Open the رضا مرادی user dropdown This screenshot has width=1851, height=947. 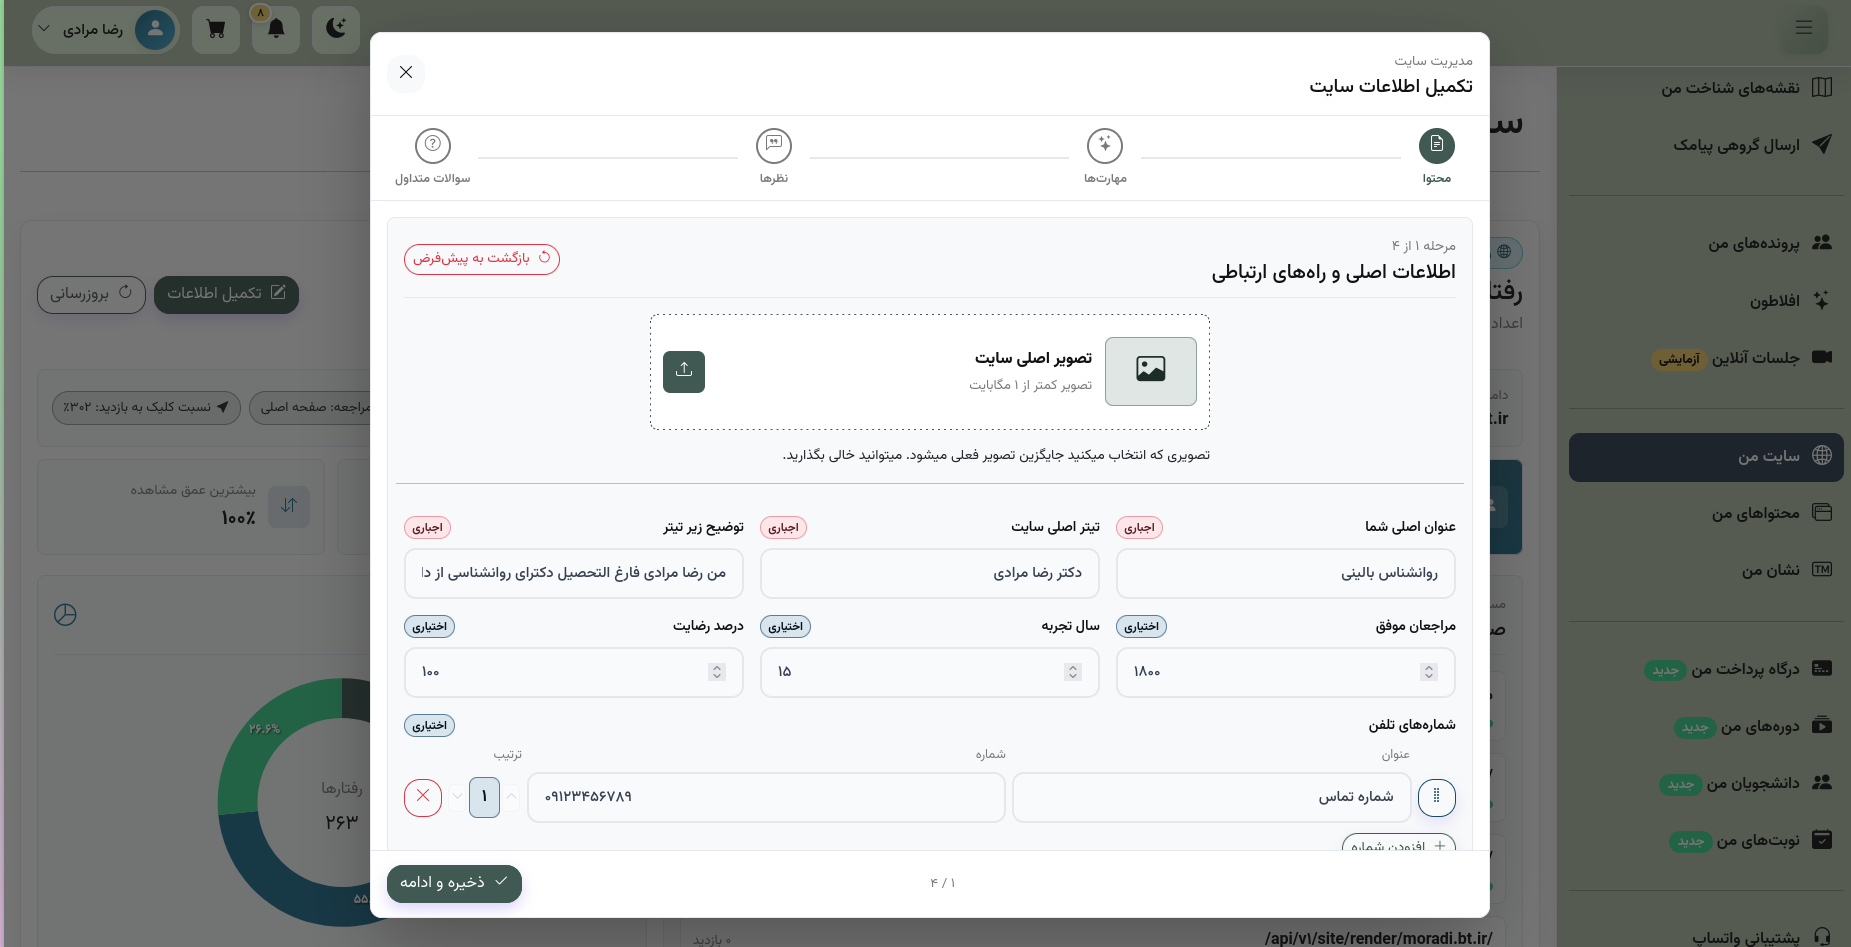[x=105, y=29]
